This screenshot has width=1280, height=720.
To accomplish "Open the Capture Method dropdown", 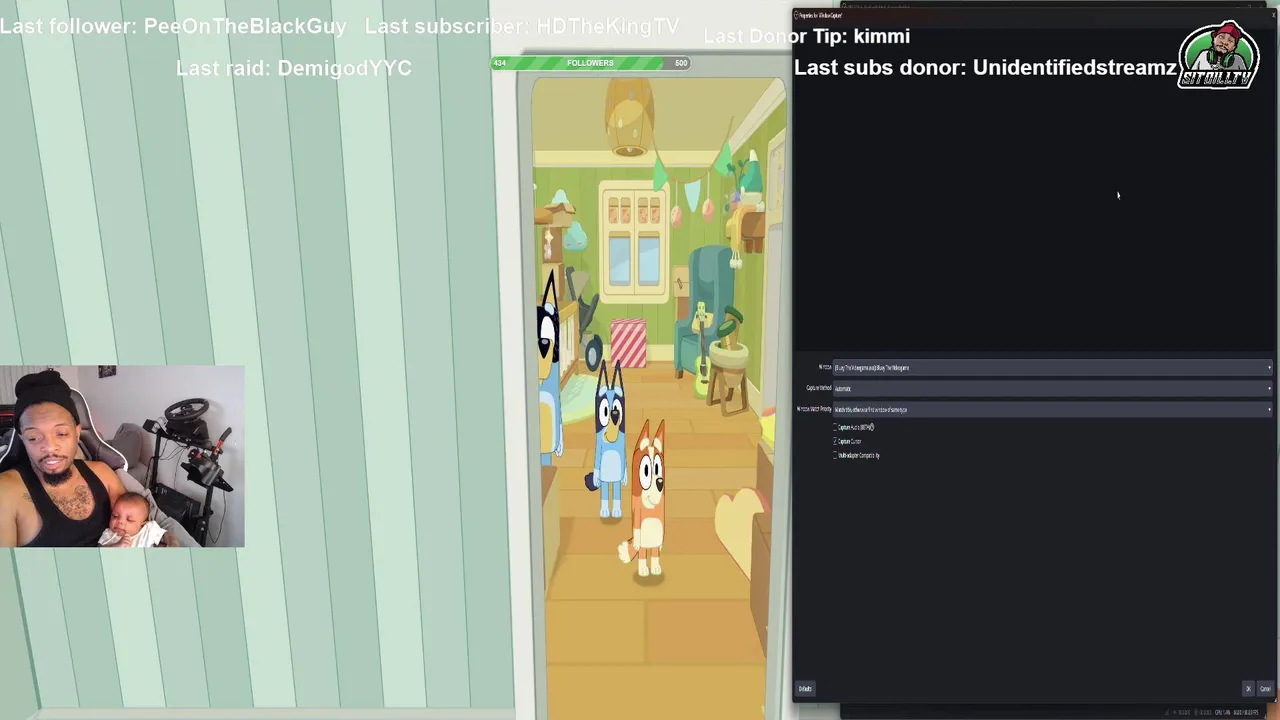I will [1052, 389].
